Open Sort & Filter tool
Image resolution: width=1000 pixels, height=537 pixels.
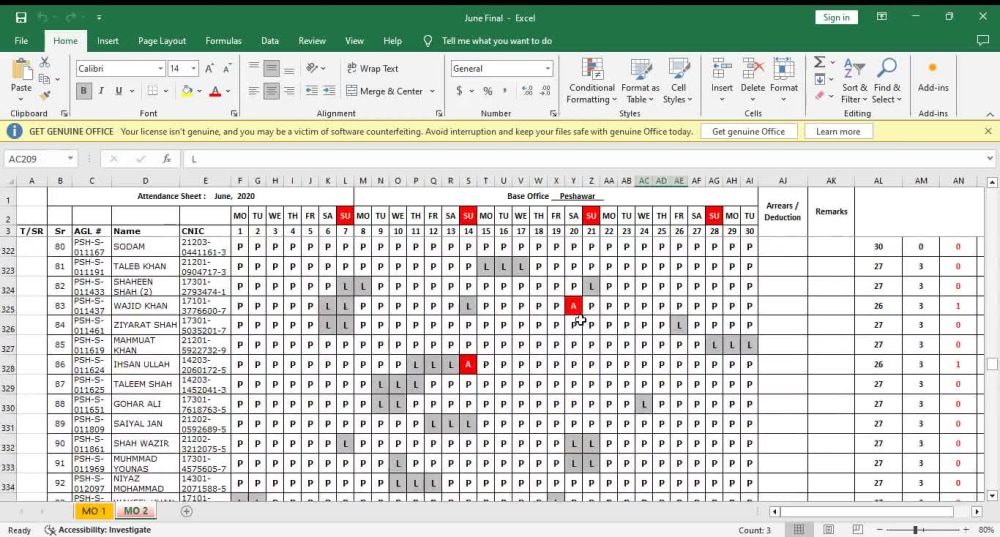point(854,81)
